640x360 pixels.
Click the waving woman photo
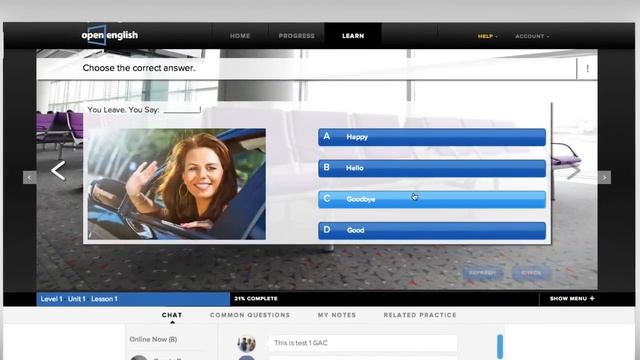click(177, 184)
